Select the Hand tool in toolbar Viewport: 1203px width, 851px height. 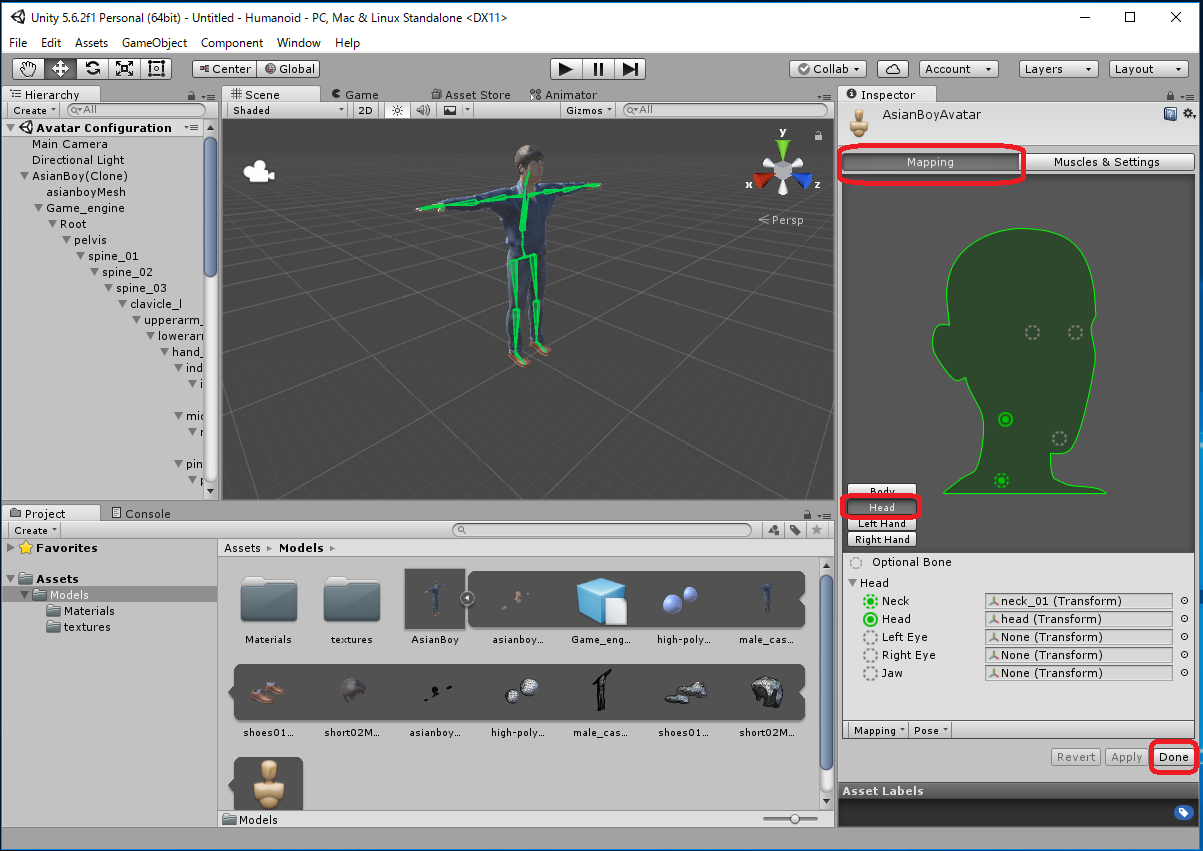click(x=29, y=69)
